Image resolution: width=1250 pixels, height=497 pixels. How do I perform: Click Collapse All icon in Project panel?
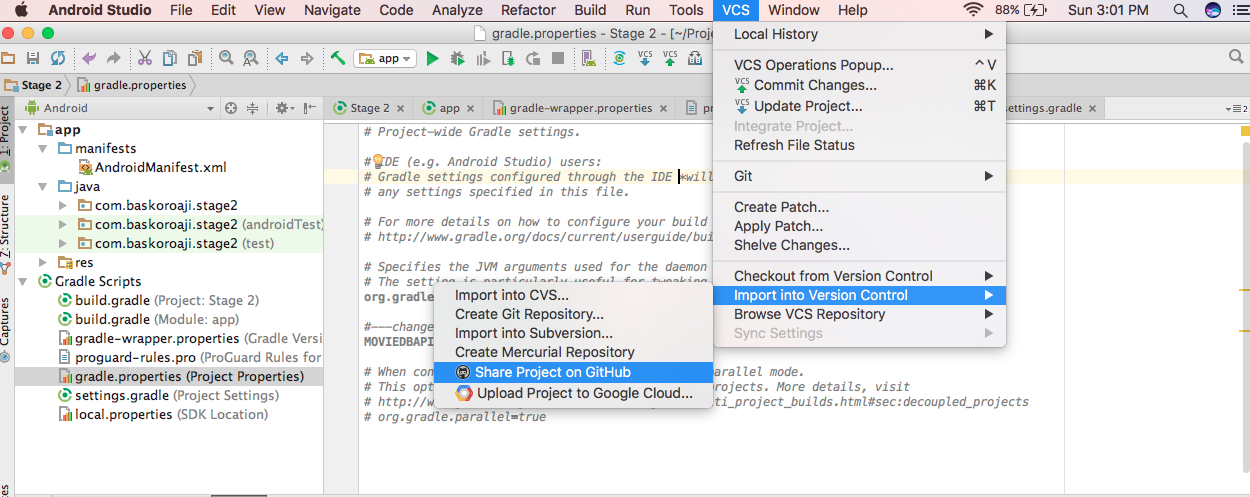[253, 108]
